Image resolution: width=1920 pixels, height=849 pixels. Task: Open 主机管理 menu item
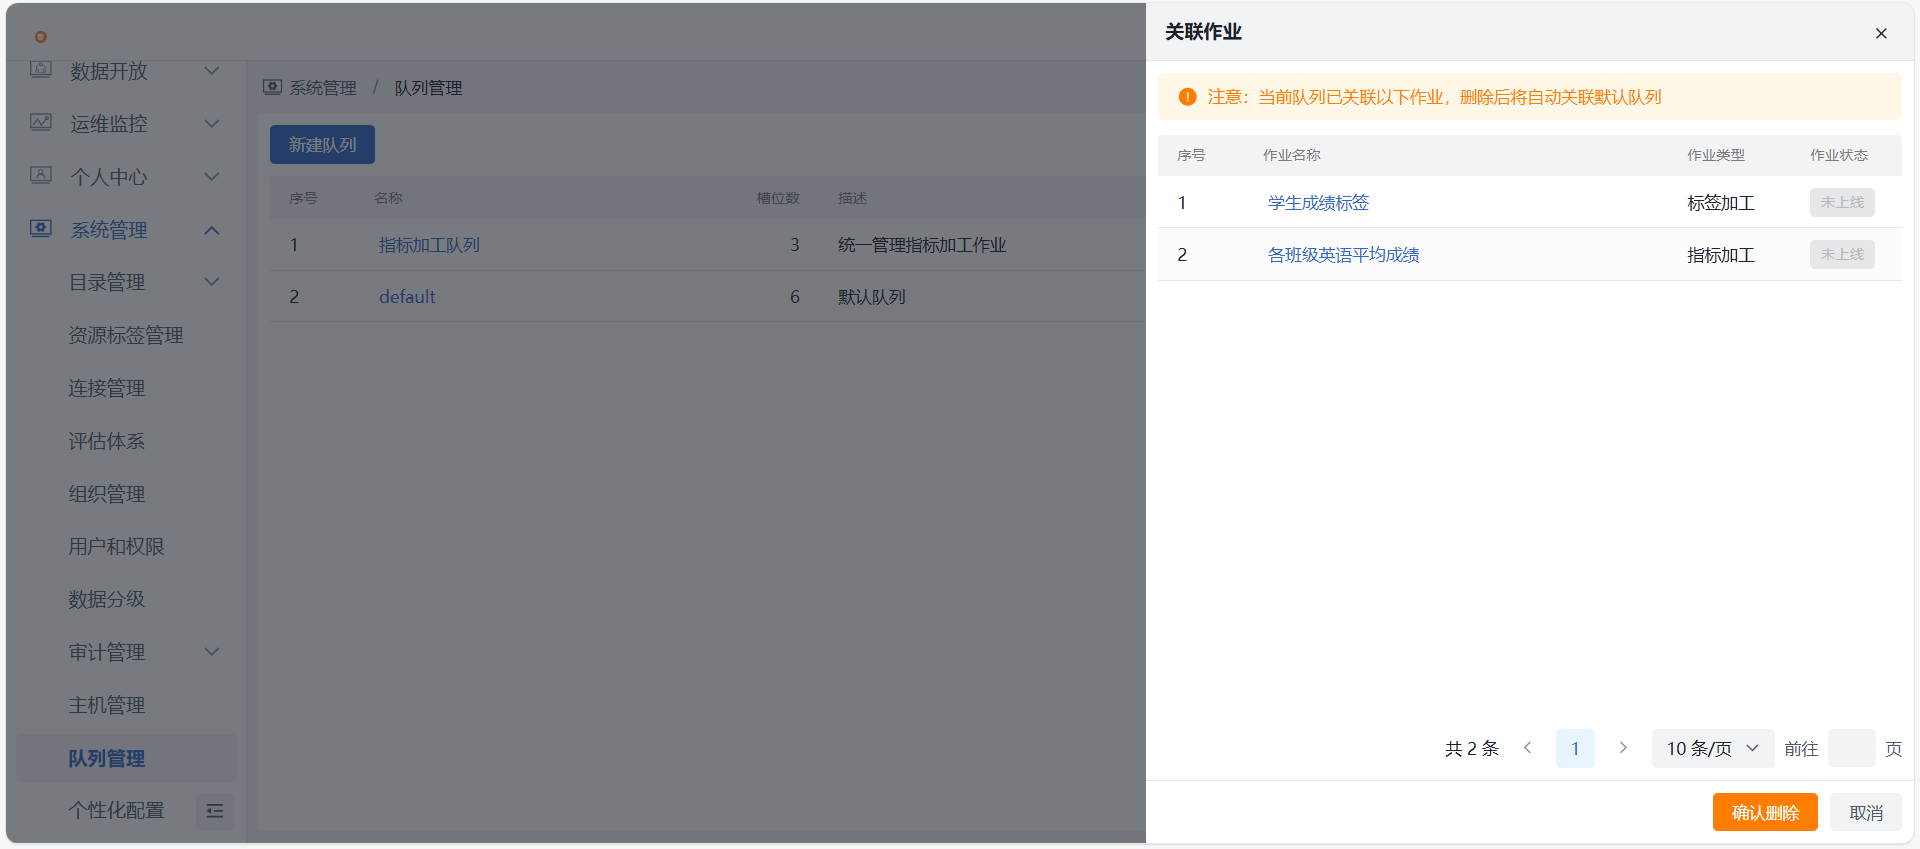[107, 705]
